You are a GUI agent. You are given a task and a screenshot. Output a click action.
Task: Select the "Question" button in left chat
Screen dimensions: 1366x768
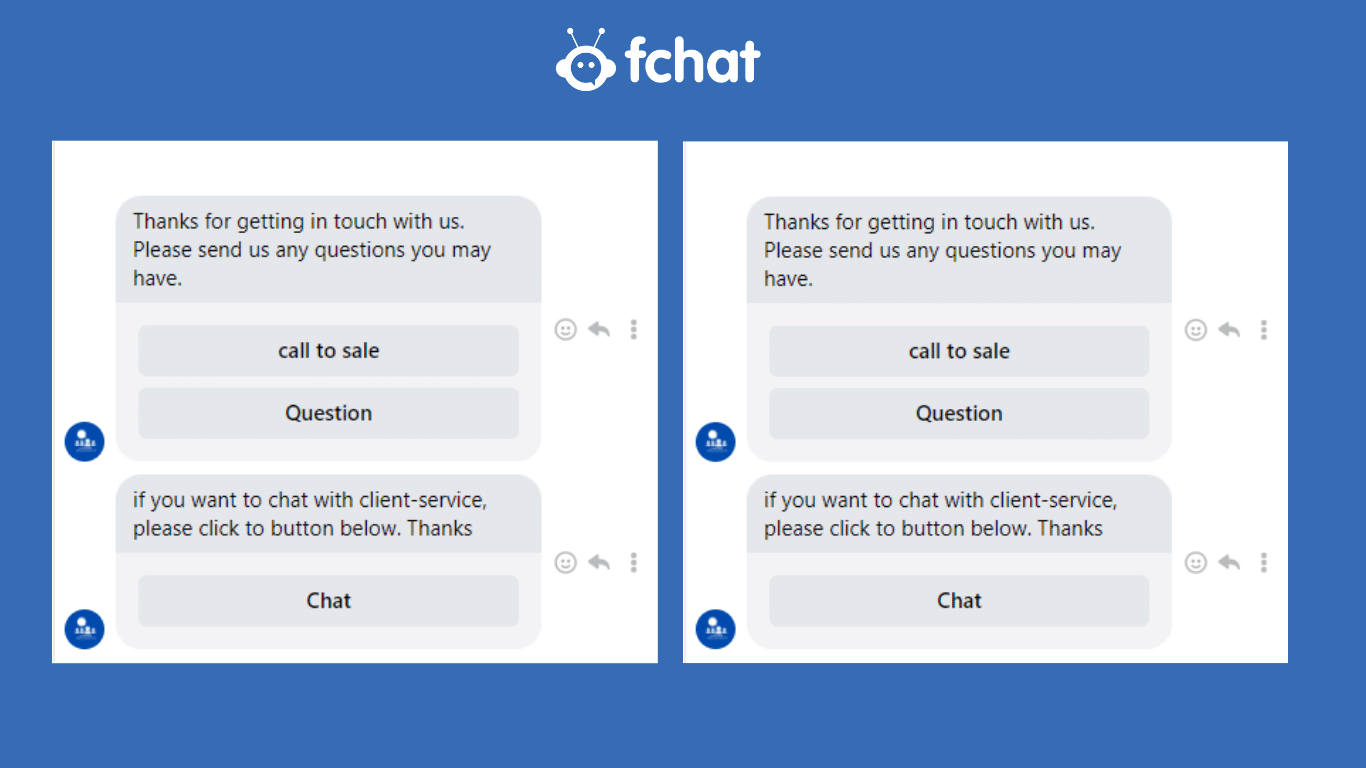coord(328,413)
